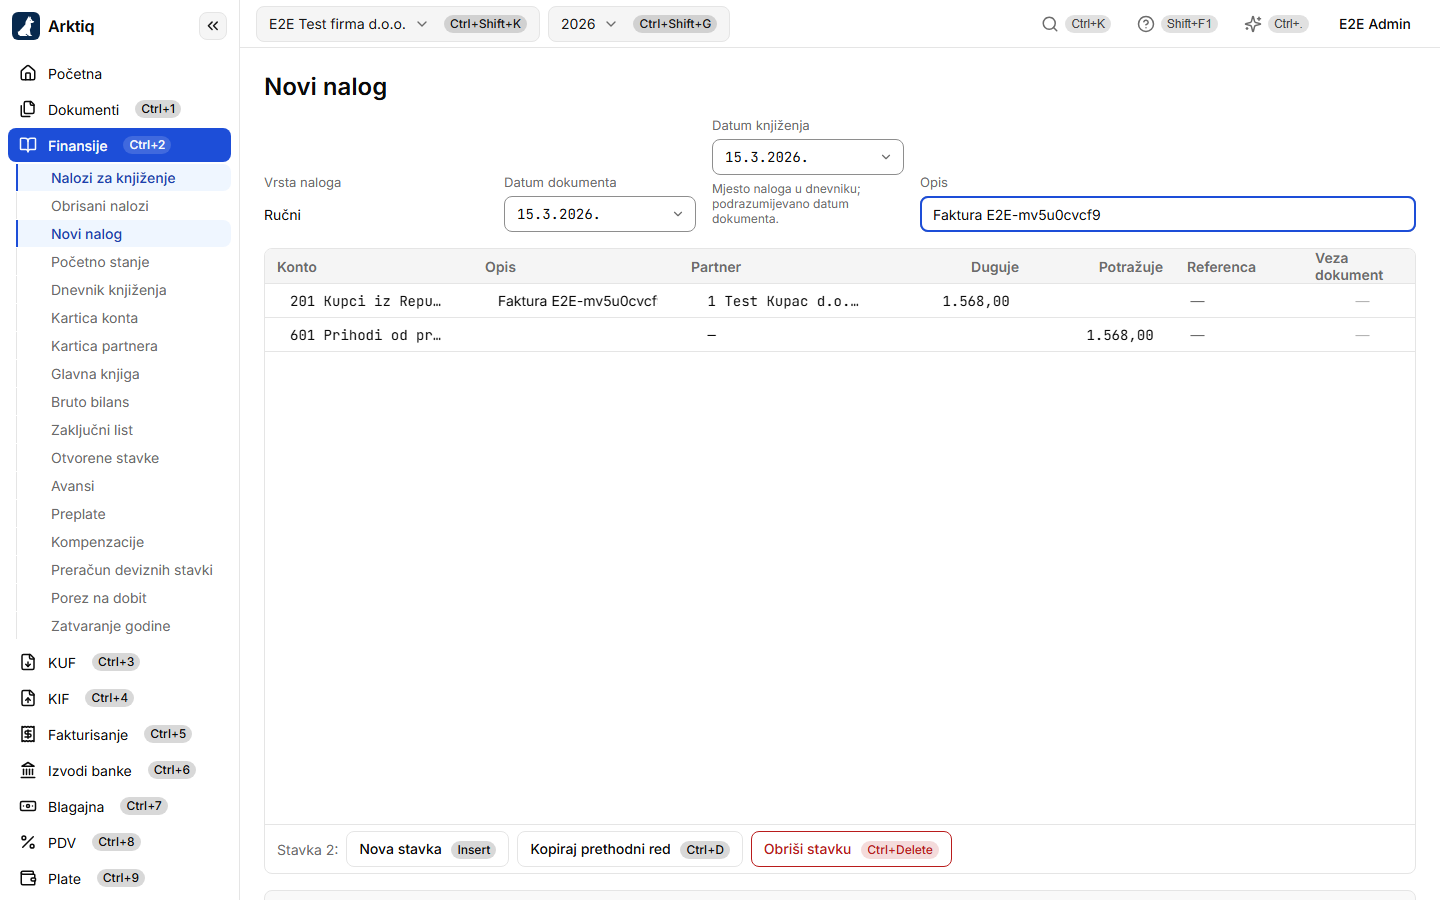This screenshot has height=900, width=1440.
Task: Click the Obriši stavku button
Action: (x=851, y=849)
